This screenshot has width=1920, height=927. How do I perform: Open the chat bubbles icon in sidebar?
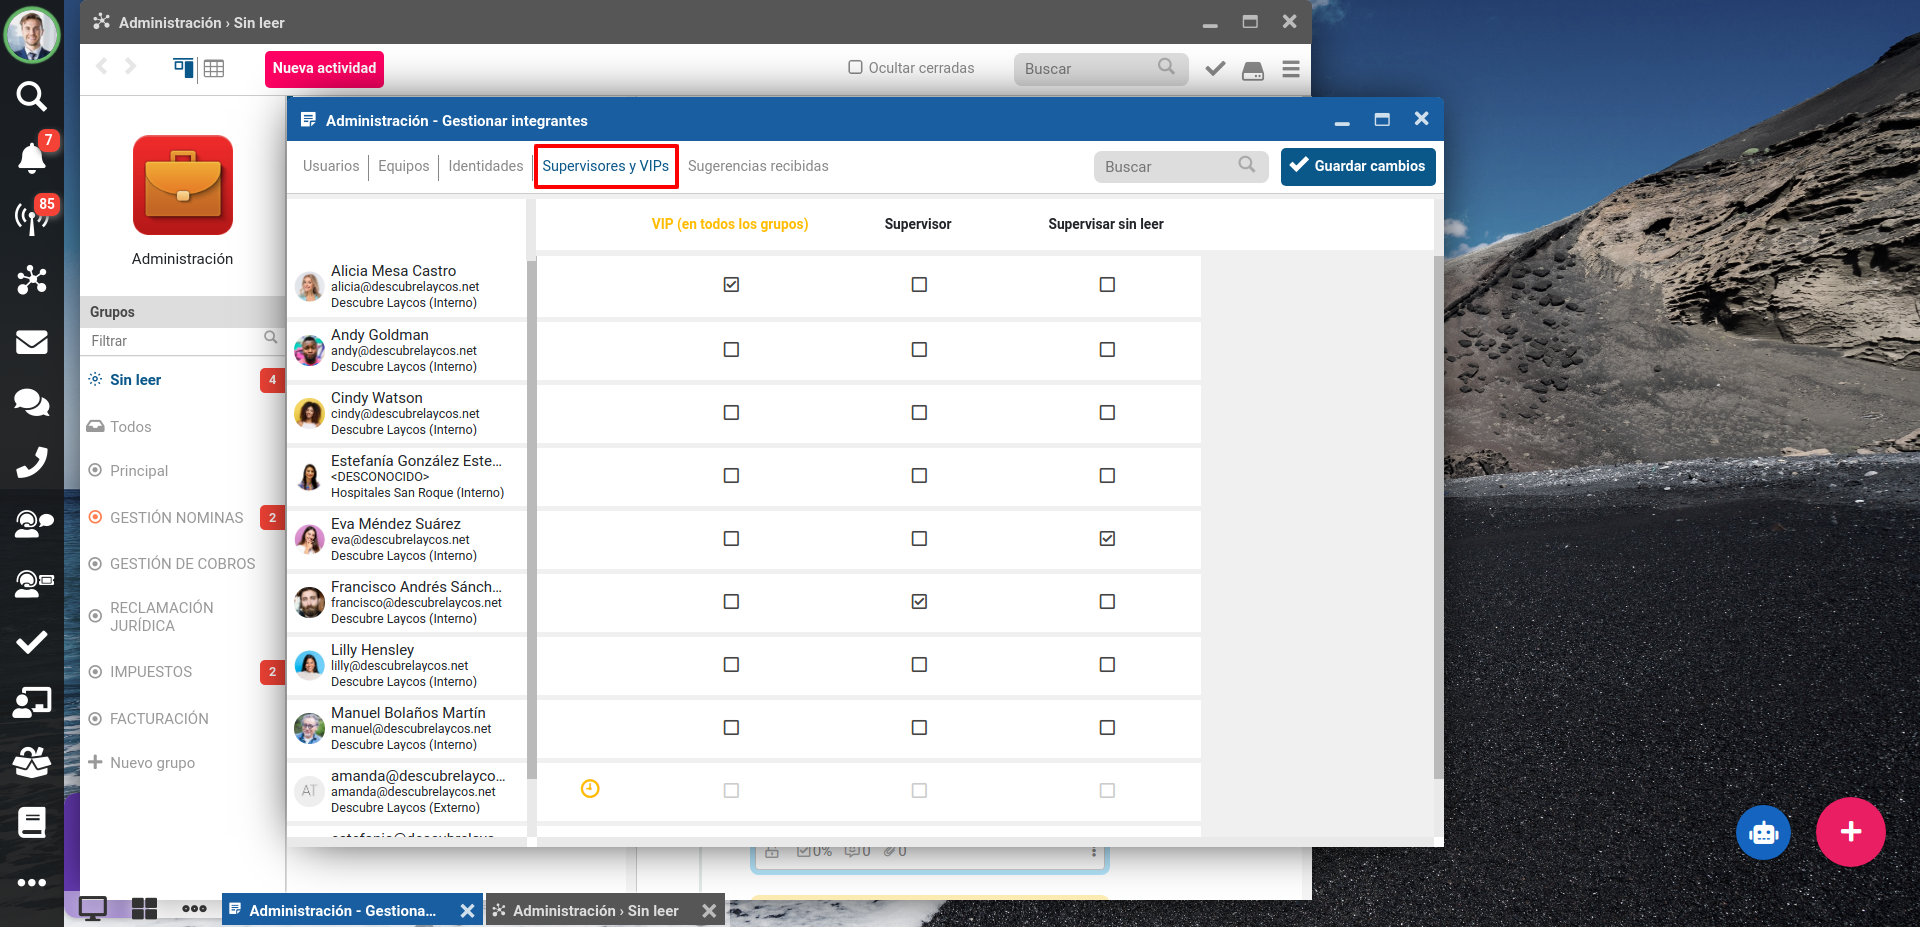pos(32,402)
